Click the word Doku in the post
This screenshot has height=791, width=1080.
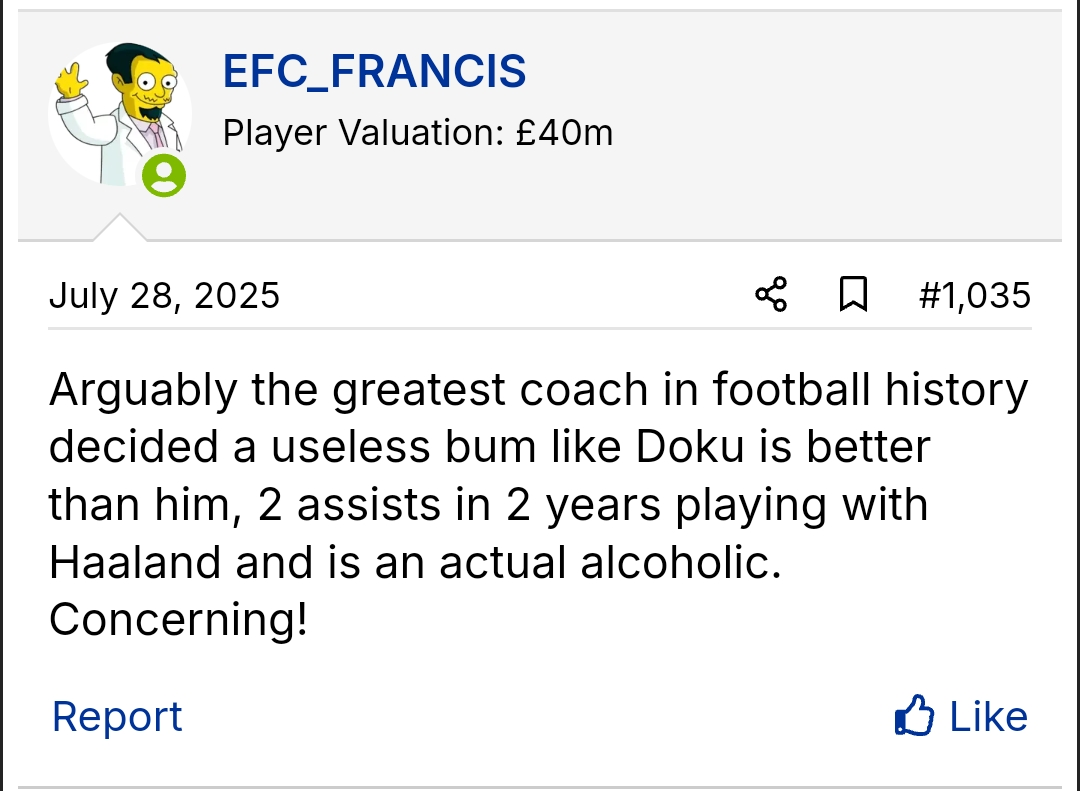point(691,447)
